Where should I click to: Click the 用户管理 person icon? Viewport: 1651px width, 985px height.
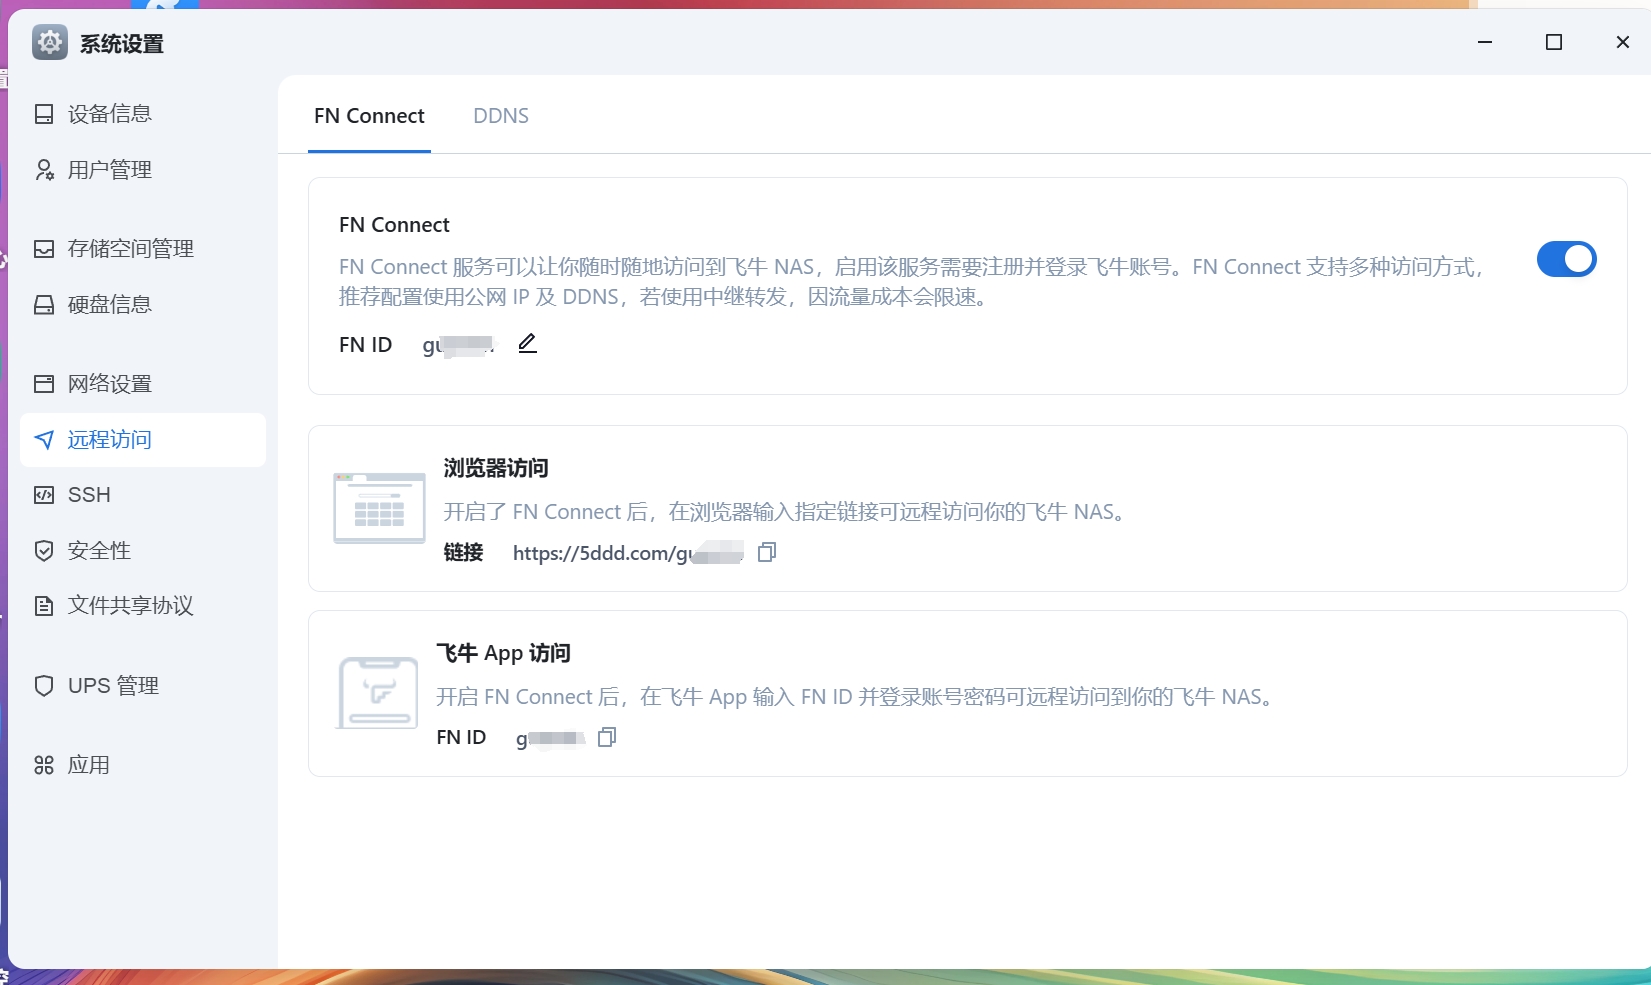(44, 170)
